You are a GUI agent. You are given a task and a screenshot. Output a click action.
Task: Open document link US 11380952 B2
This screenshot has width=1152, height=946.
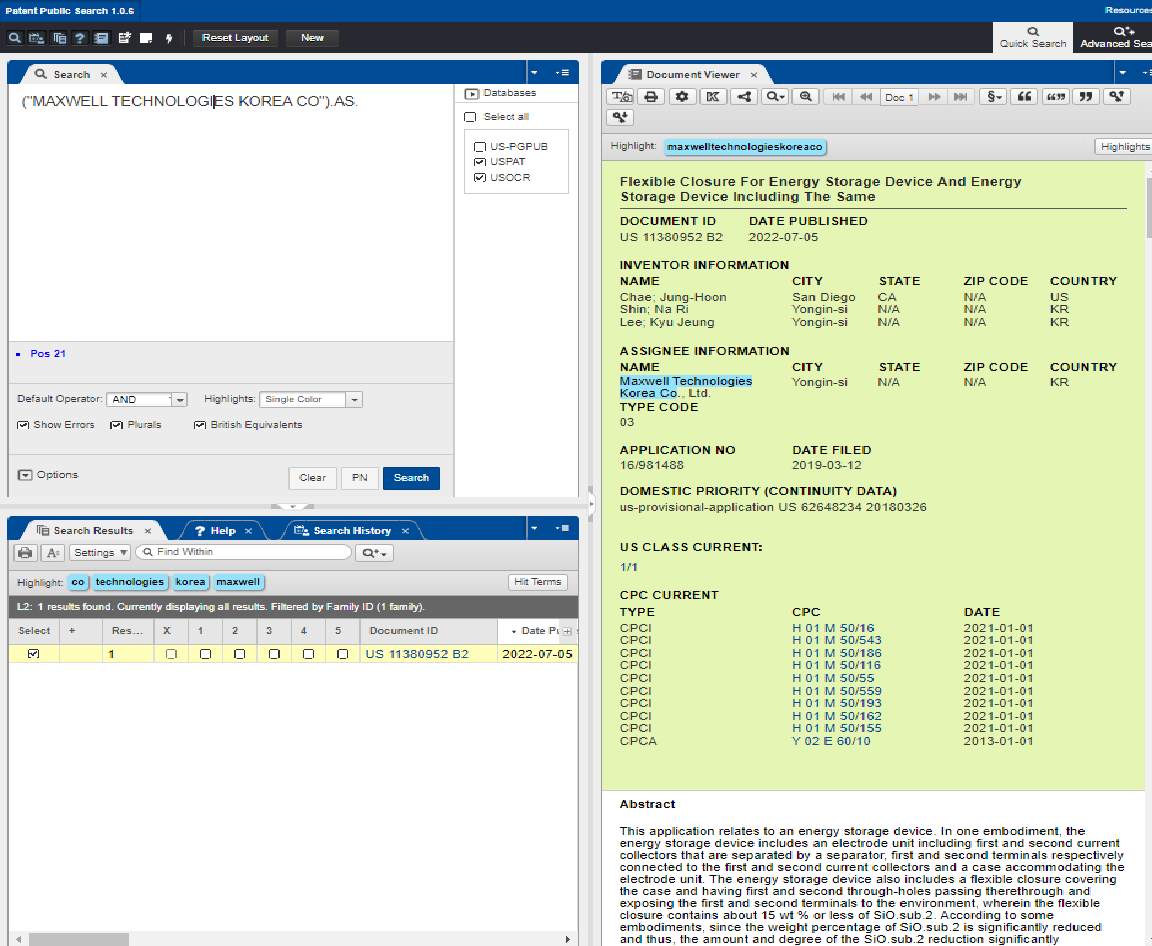(x=416, y=654)
